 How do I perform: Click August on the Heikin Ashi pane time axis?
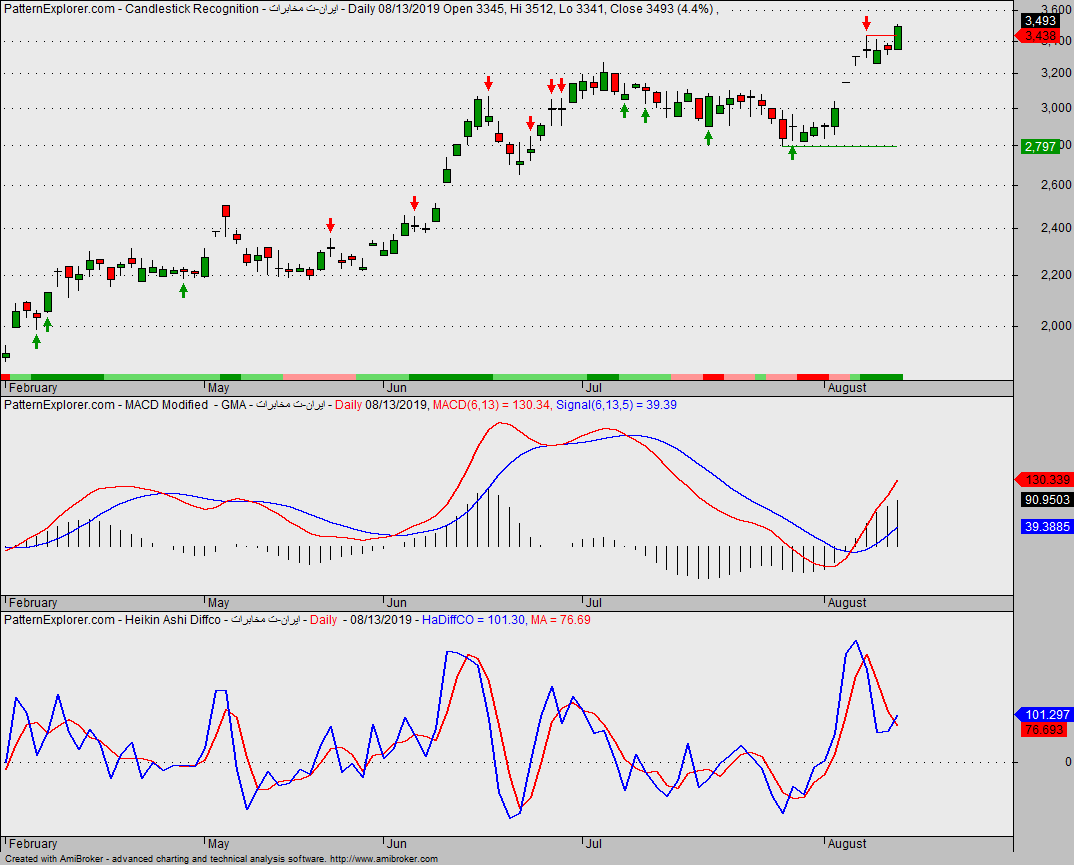[x=847, y=844]
